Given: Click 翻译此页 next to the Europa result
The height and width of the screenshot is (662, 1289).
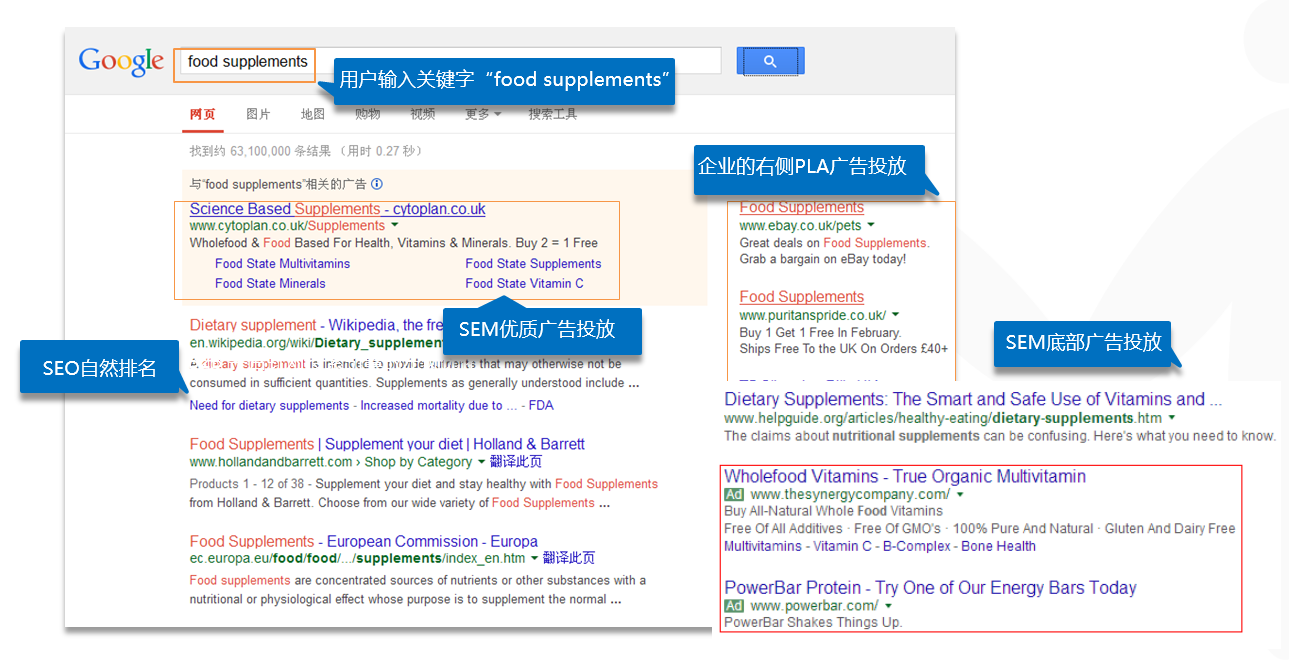Looking at the screenshot, I should (569, 559).
